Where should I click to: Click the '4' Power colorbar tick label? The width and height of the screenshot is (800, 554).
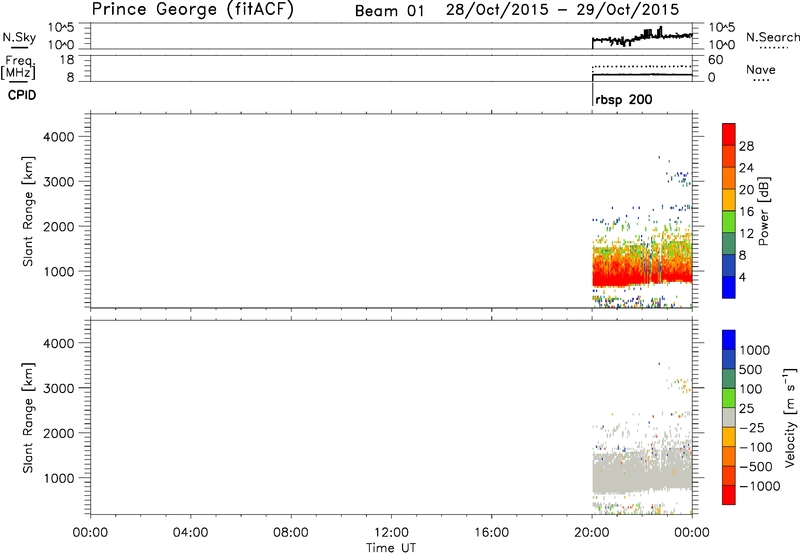742,278
